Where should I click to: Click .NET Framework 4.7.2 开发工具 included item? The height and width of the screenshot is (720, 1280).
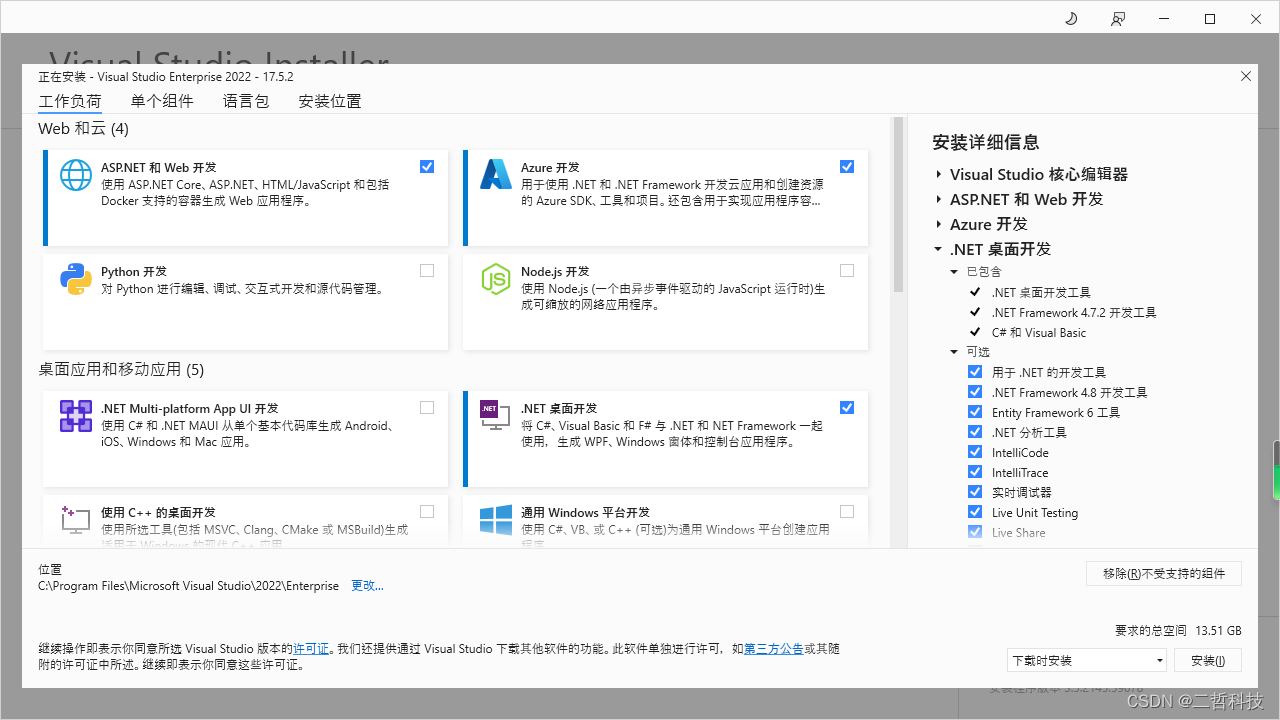pos(1074,313)
